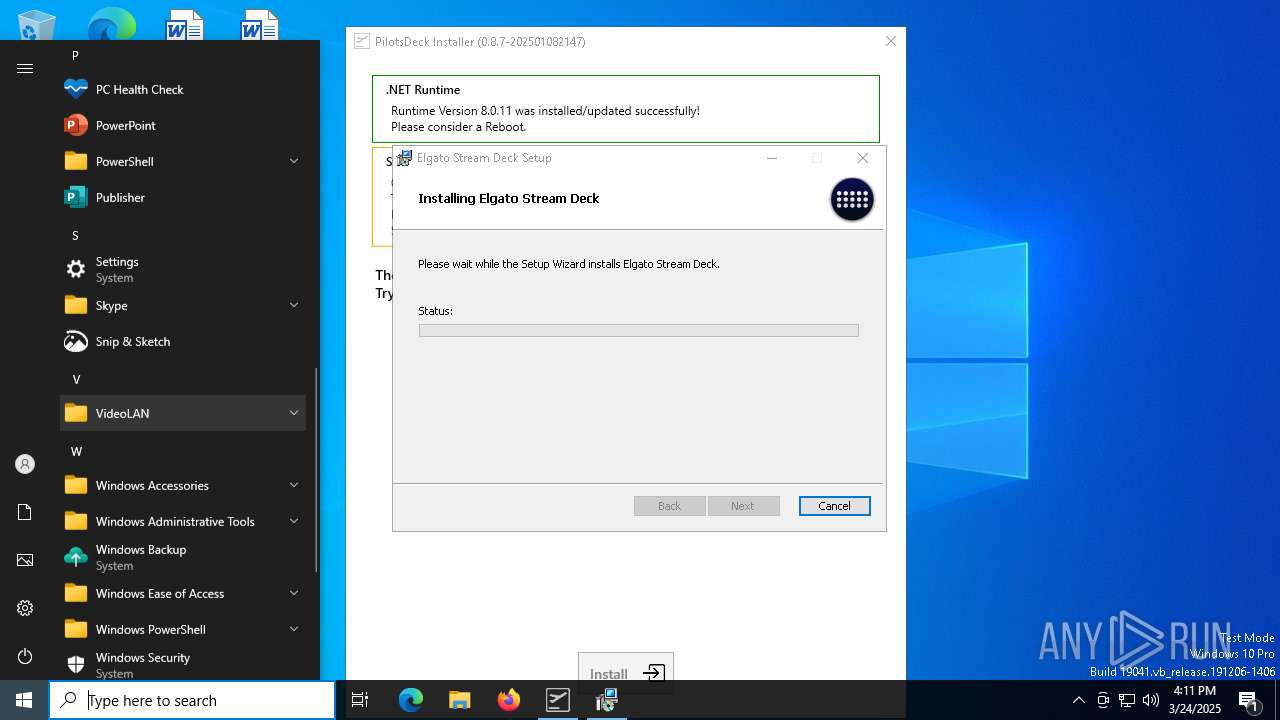Jump to letter W section header
Viewport: 1280px width, 720px height.
(76, 451)
